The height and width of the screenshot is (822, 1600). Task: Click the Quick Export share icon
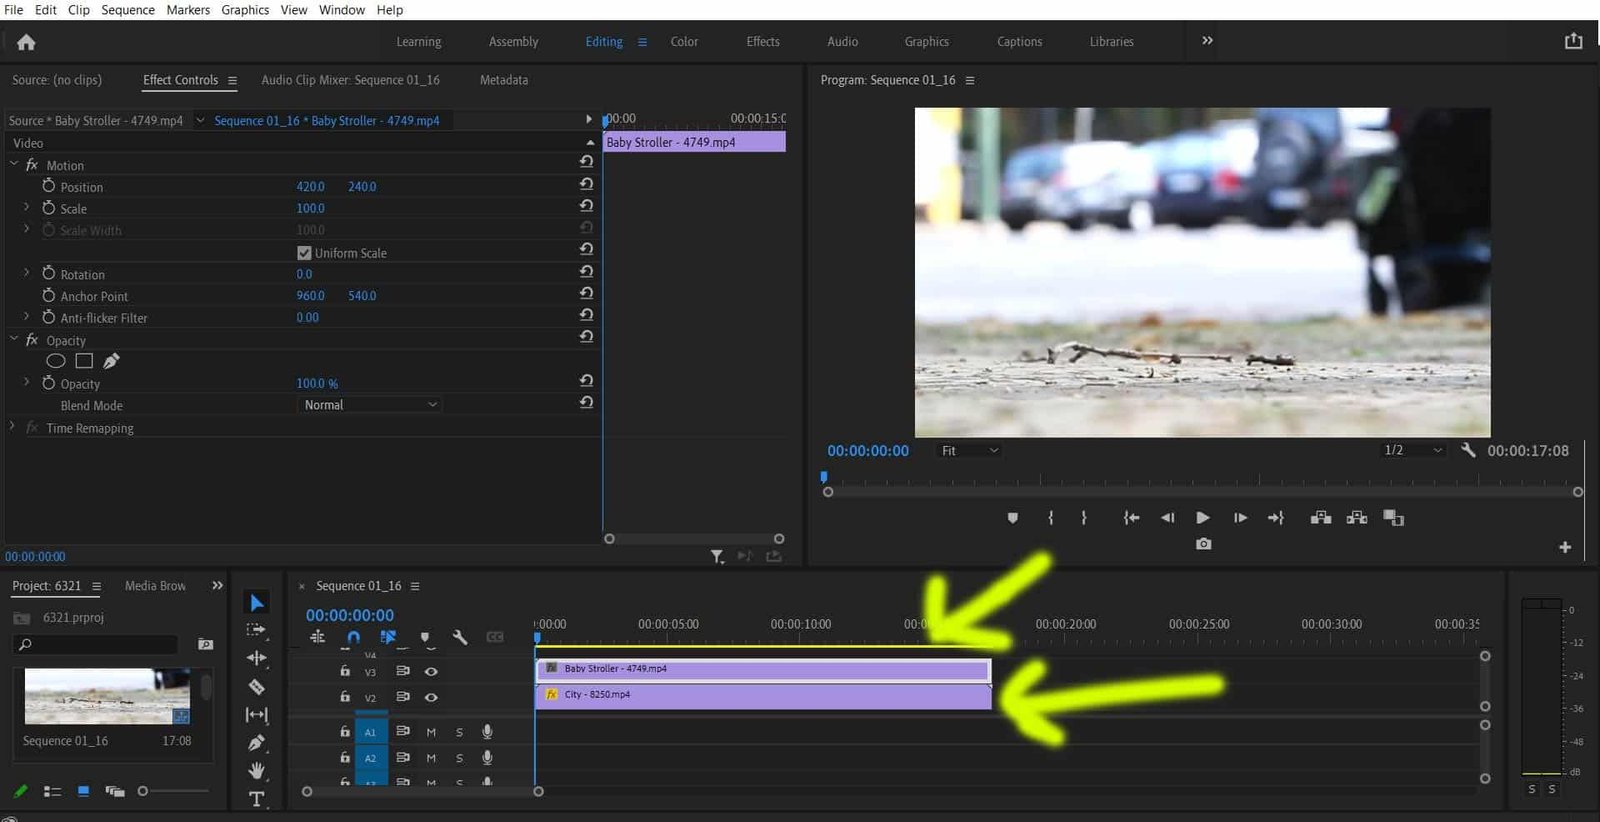(x=1573, y=41)
